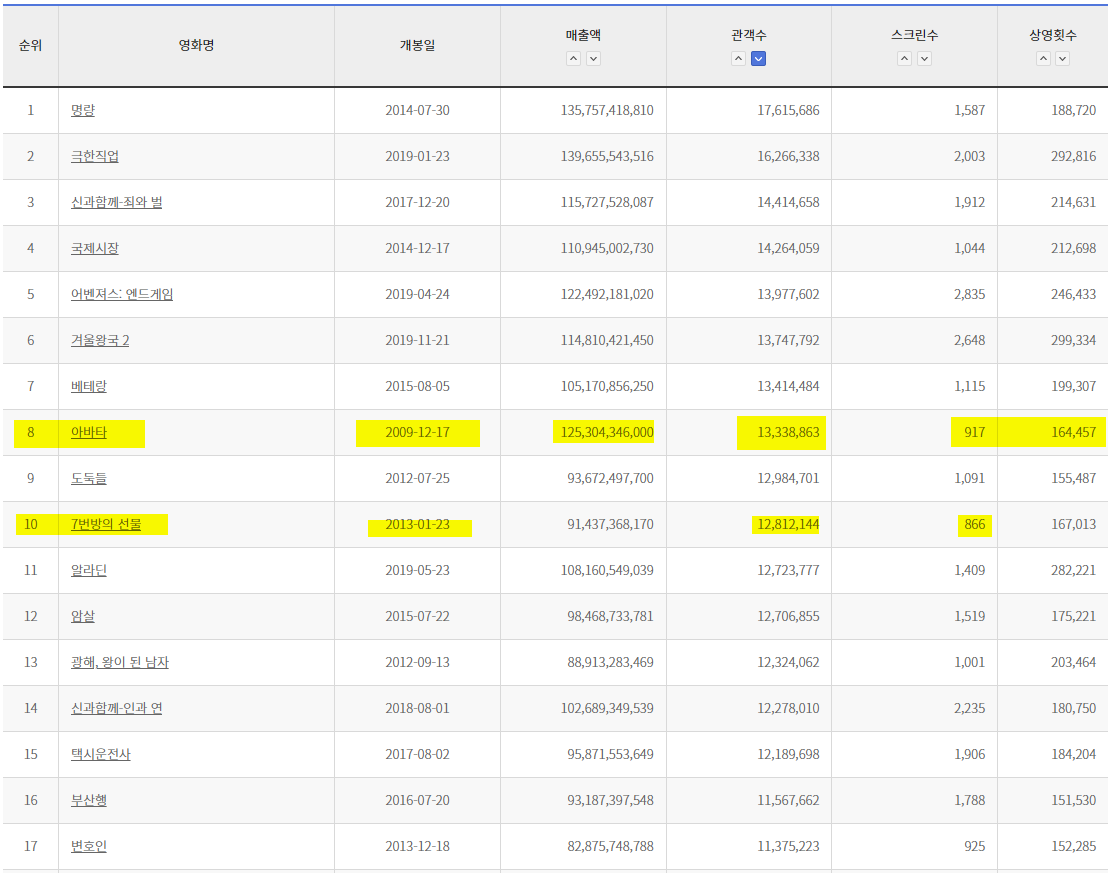Open the movie link 어벤져스: 엔드게임

tap(122, 294)
